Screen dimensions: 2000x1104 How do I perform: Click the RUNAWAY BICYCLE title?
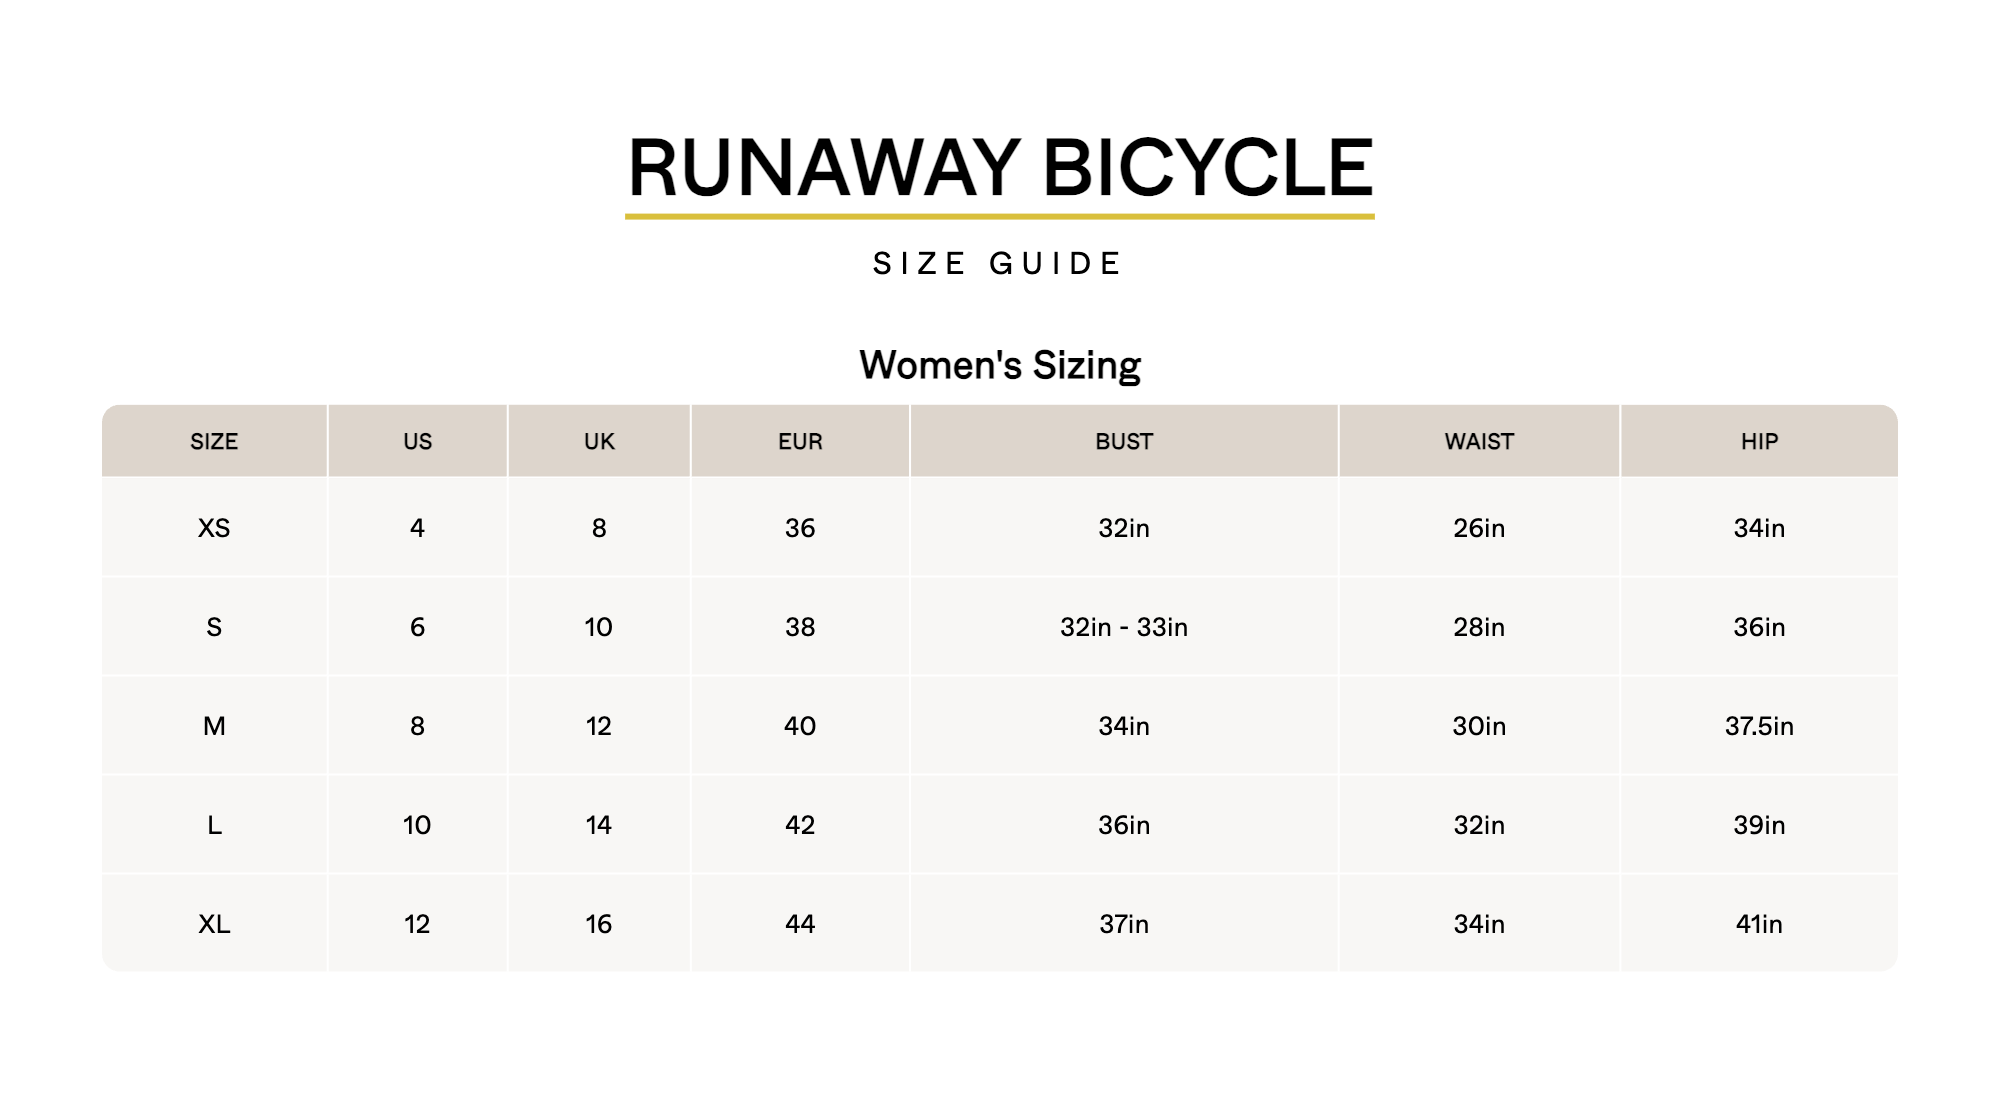click(1000, 167)
